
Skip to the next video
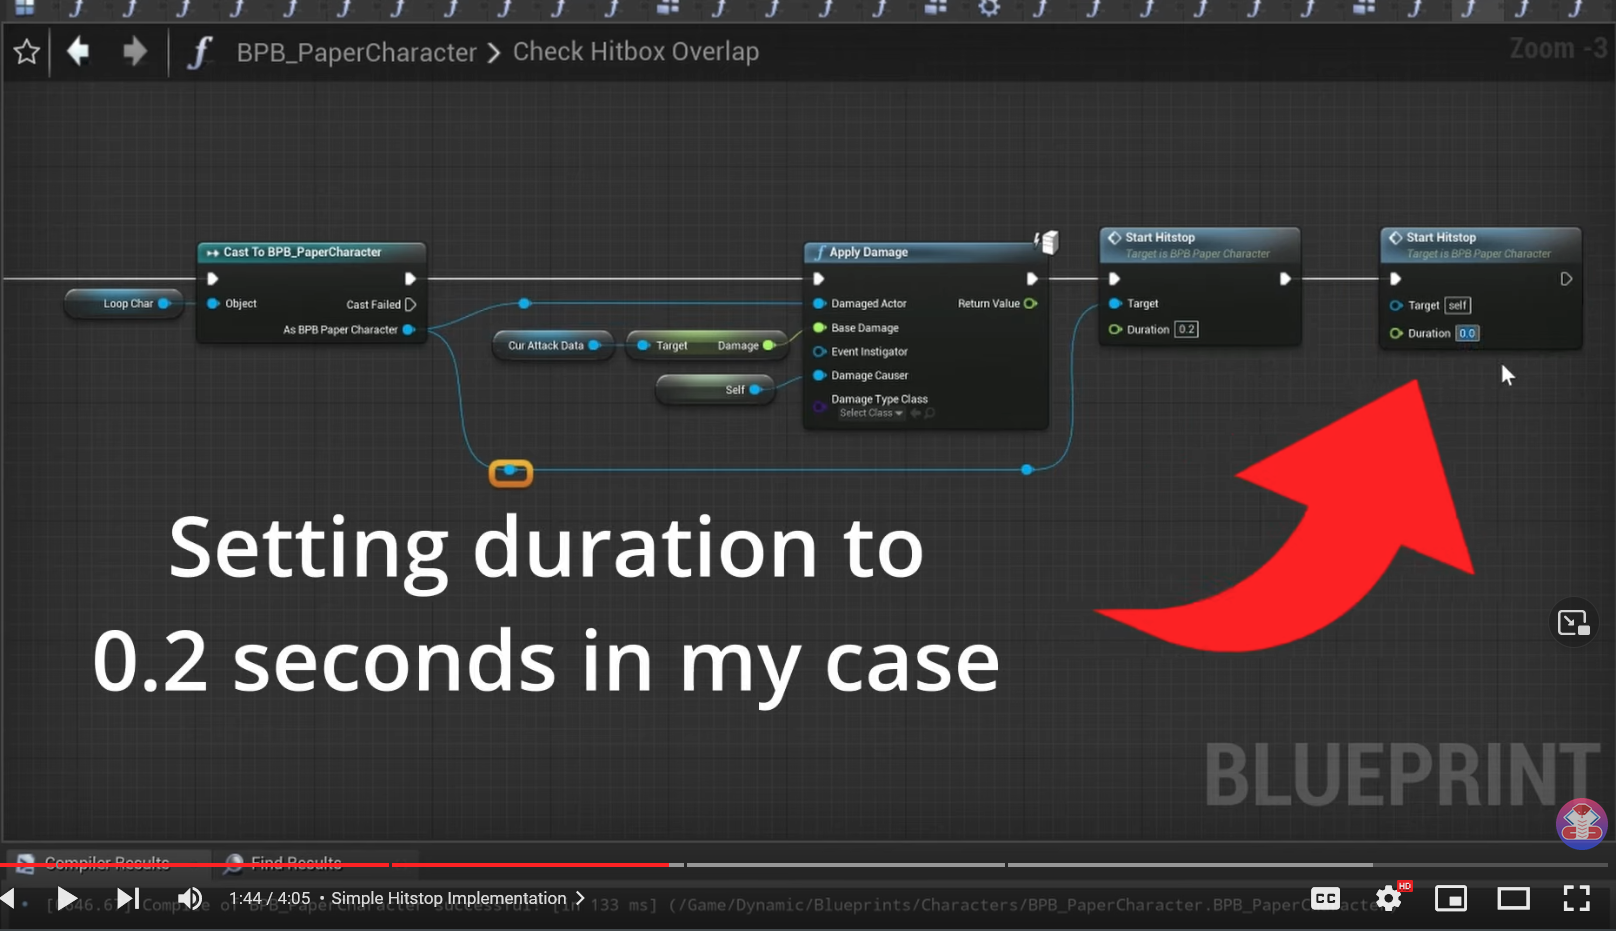tap(128, 898)
